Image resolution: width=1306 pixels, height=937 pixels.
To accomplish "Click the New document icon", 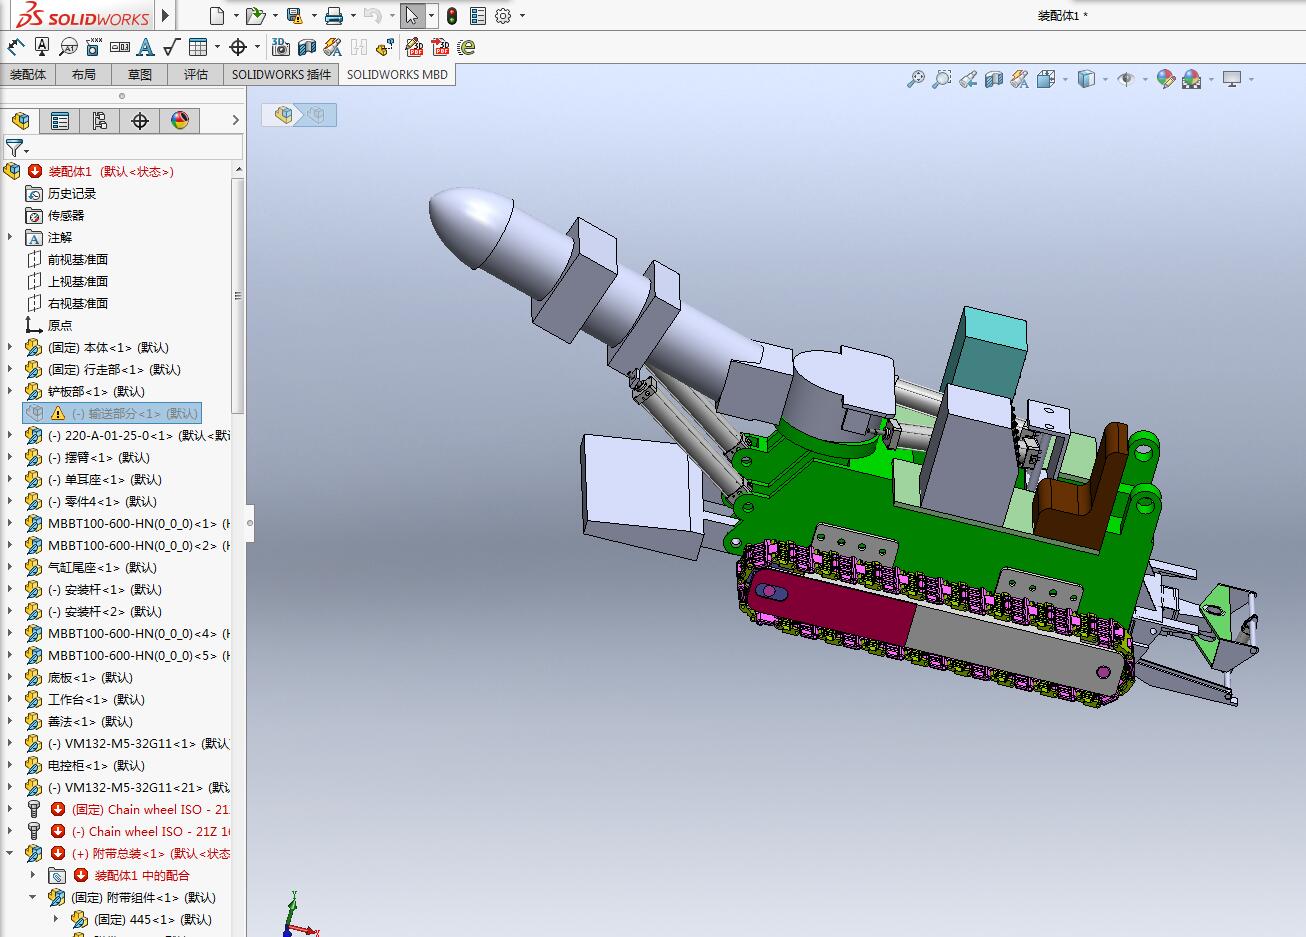I will (x=217, y=15).
